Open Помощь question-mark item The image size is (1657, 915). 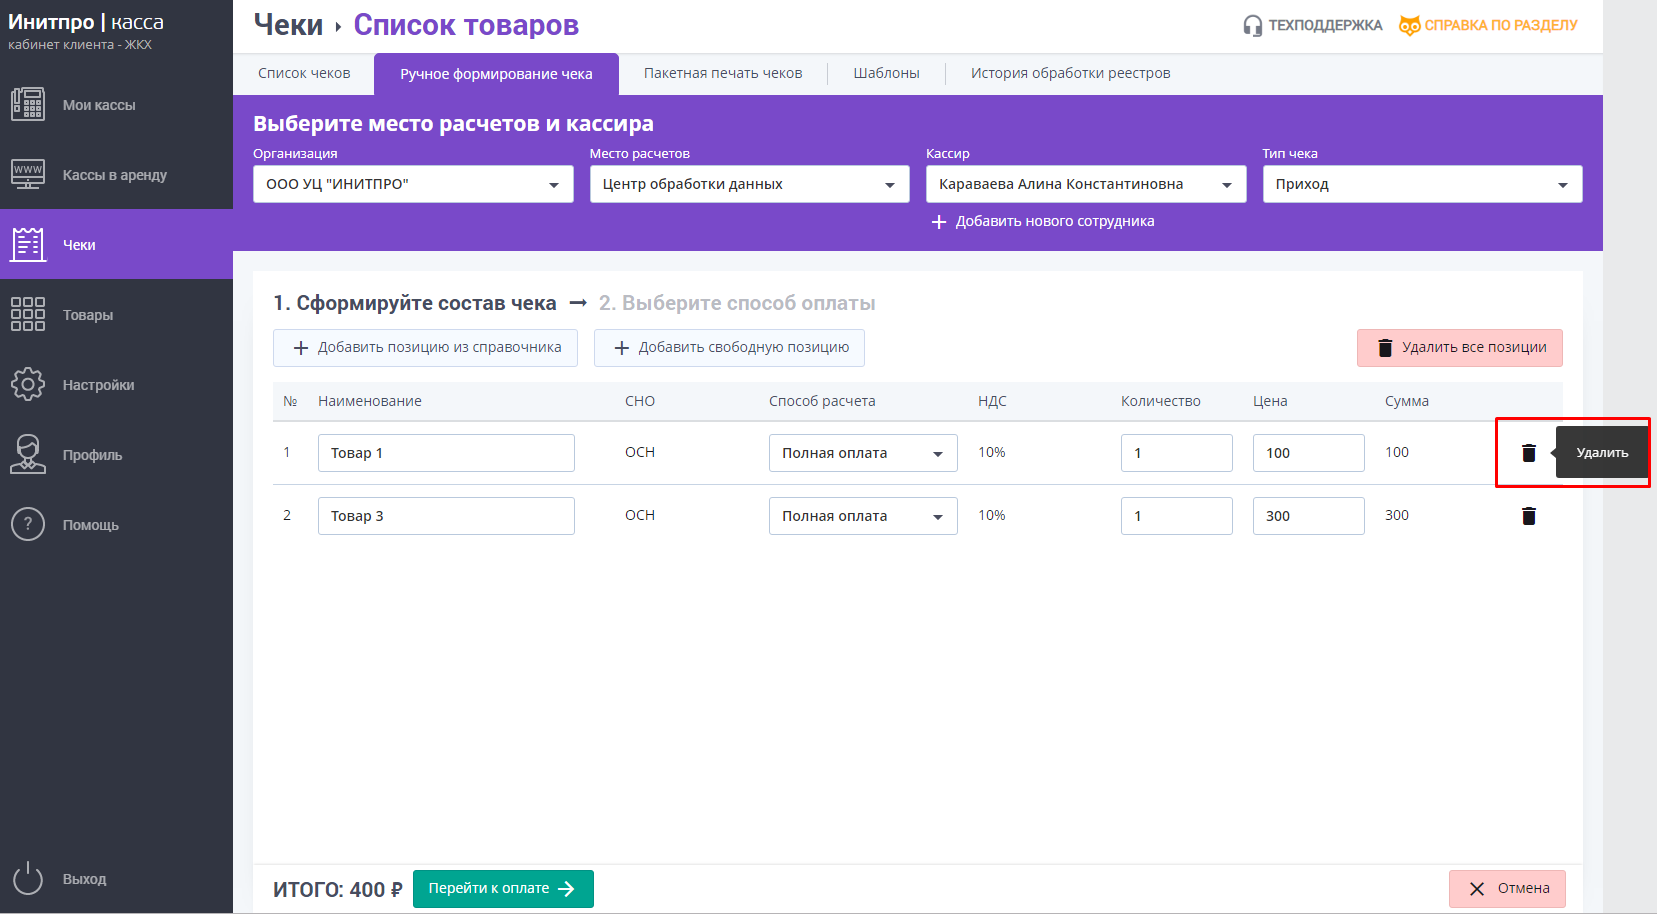point(116,525)
